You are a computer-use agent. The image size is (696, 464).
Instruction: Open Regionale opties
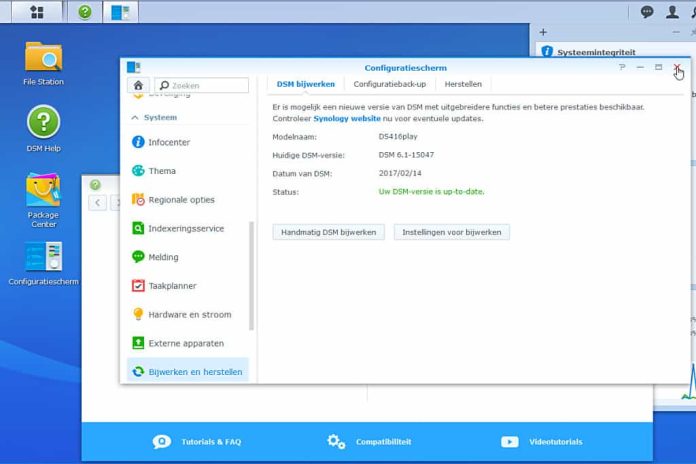click(188, 200)
